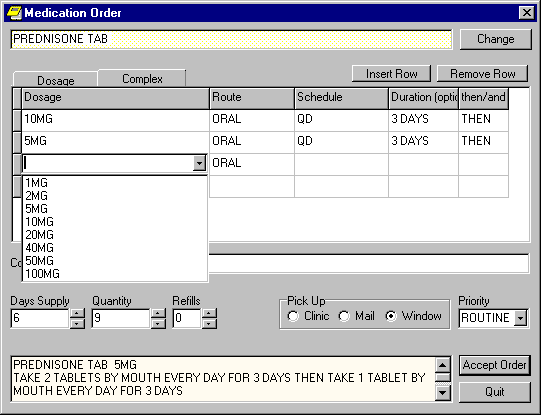
Task: Select Window pick up option
Action: pyautogui.click(x=391, y=316)
